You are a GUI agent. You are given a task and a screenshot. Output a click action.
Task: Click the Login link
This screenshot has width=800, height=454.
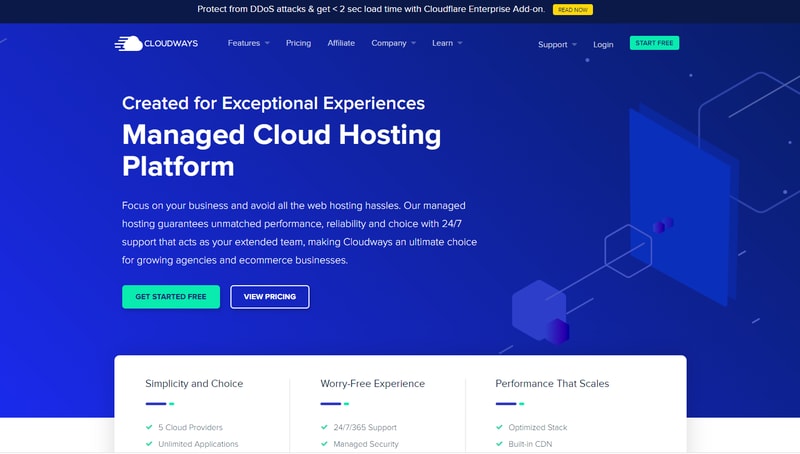click(x=603, y=44)
